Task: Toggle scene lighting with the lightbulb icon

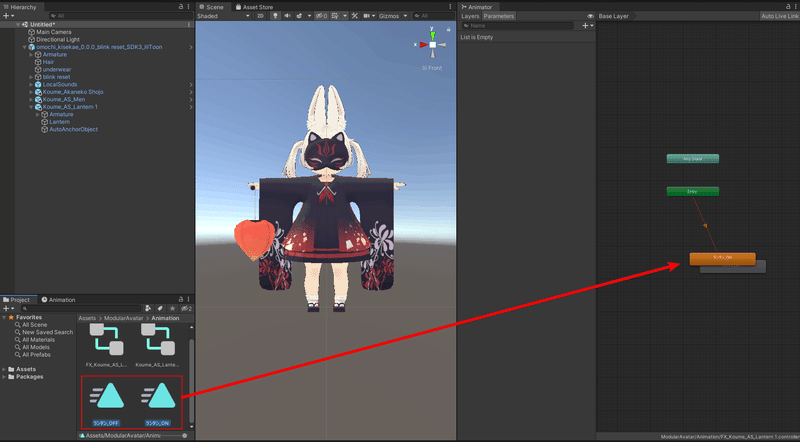Action: click(x=276, y=16)
